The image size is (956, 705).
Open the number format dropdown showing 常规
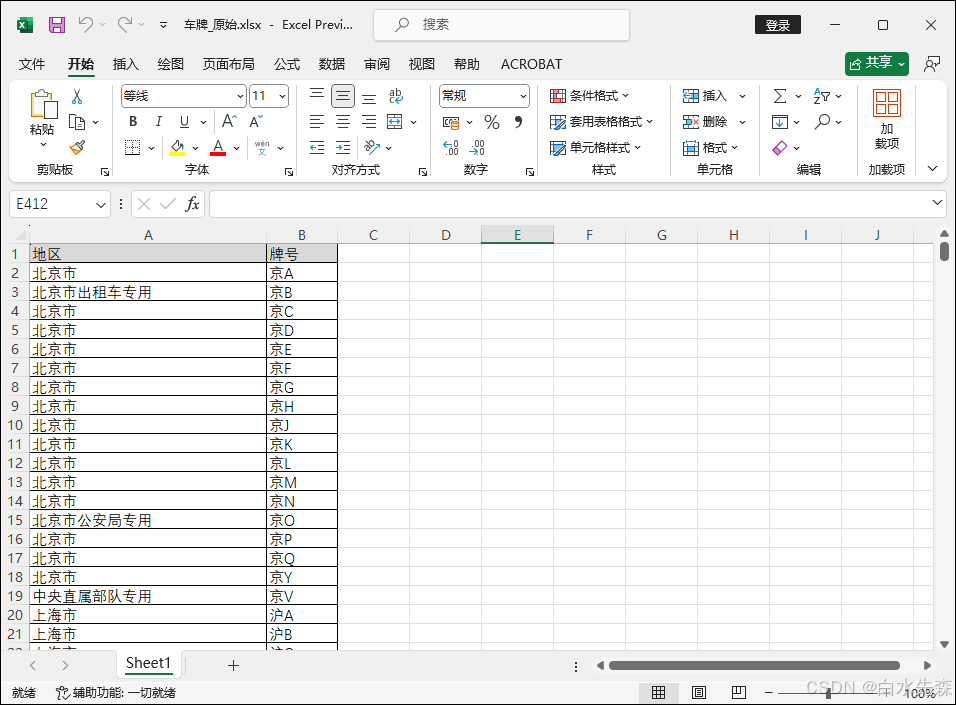(523, 96)
